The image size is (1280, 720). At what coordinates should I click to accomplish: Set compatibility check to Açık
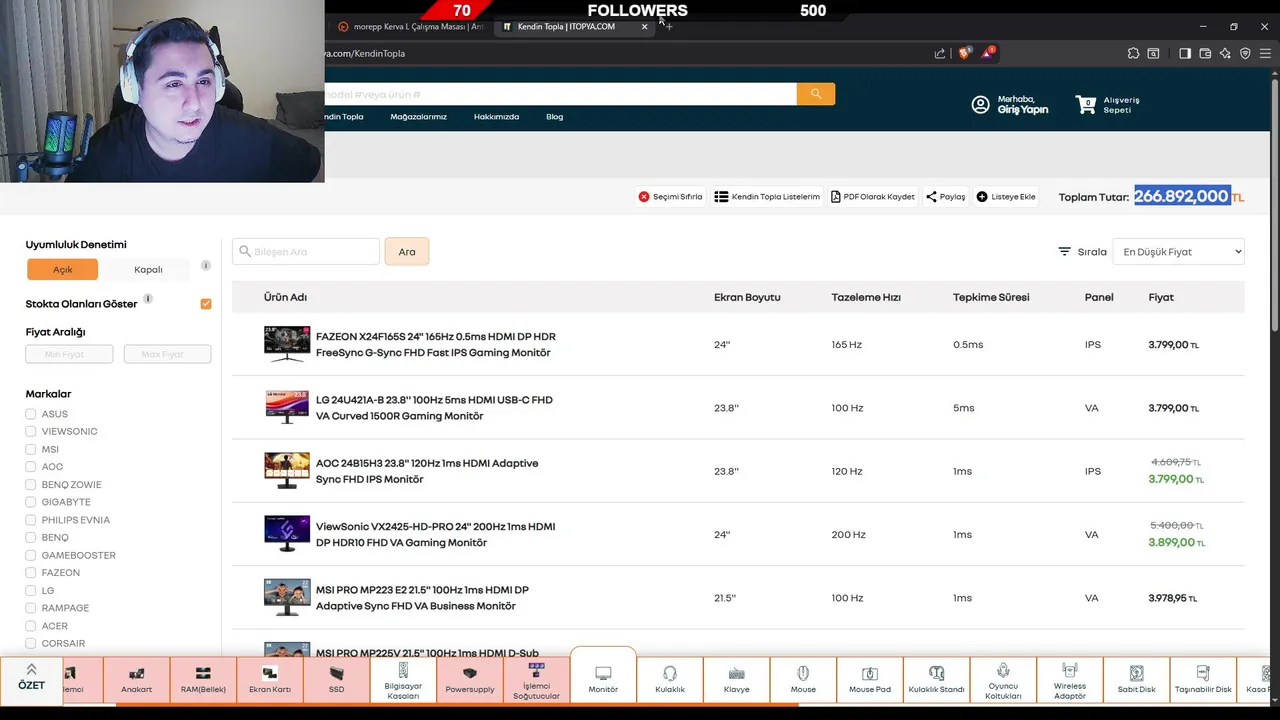click(x=63, y=269)
